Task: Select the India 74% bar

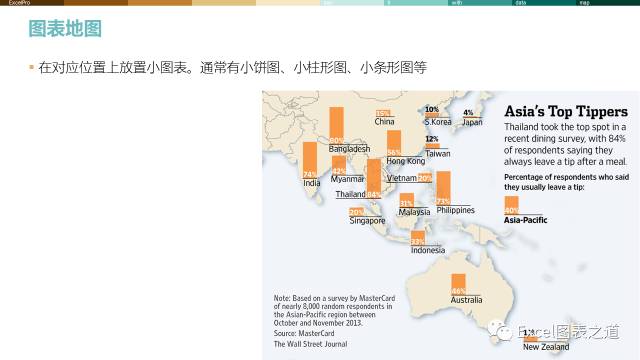Action: pos(310,160)
